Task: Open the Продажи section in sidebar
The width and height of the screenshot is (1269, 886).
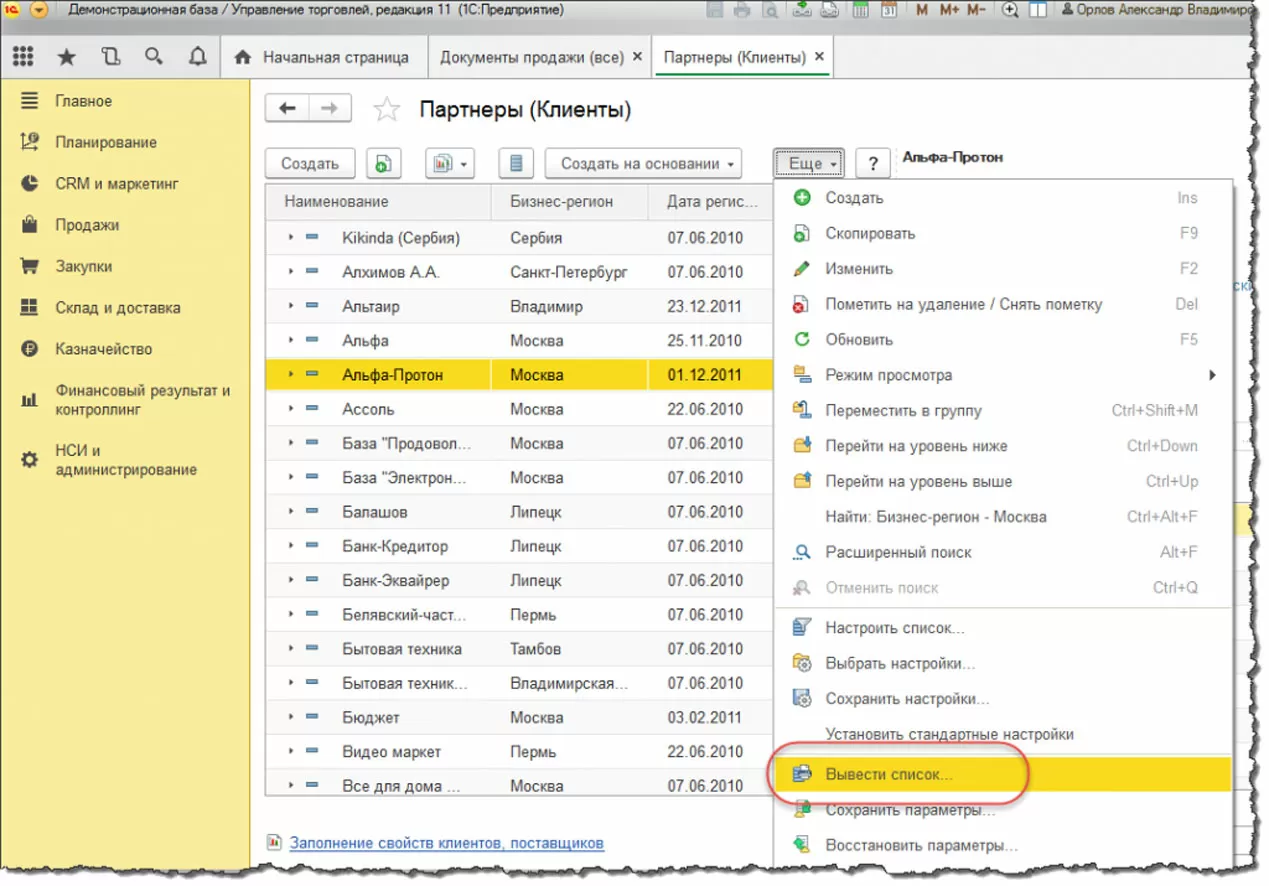Action: [87, 225]
